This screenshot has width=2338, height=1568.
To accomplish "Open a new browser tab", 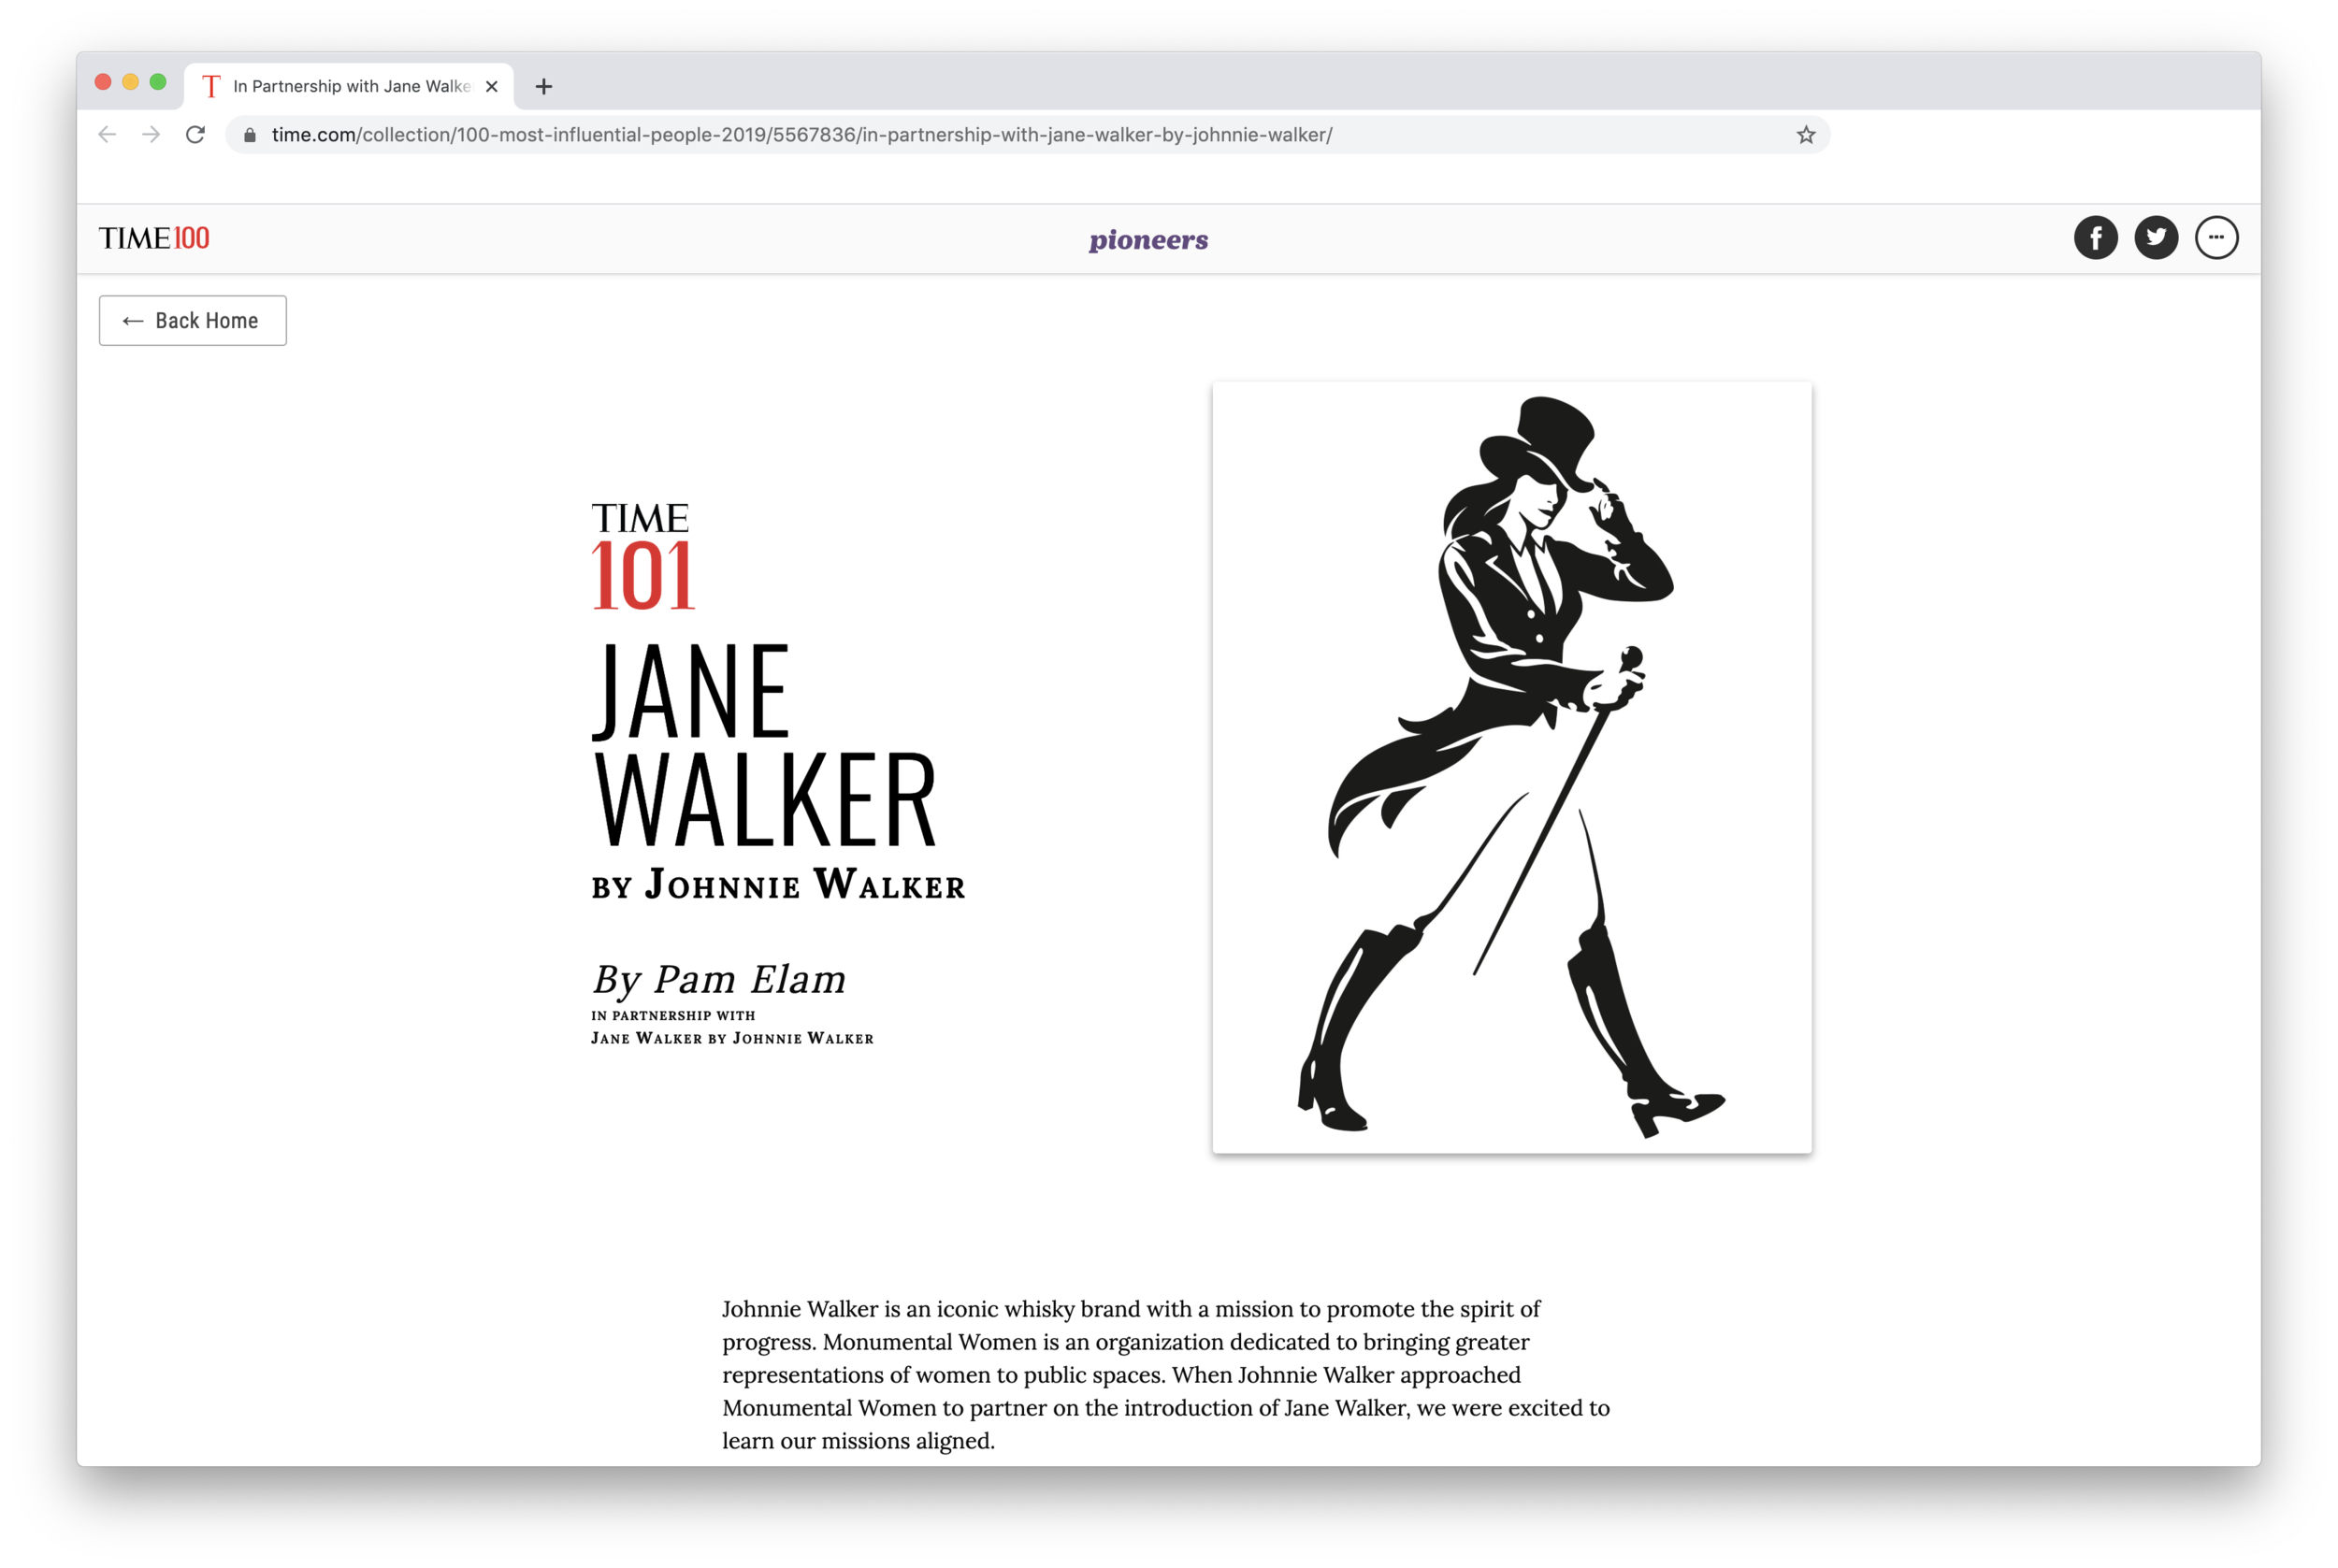I will point(543,87).
